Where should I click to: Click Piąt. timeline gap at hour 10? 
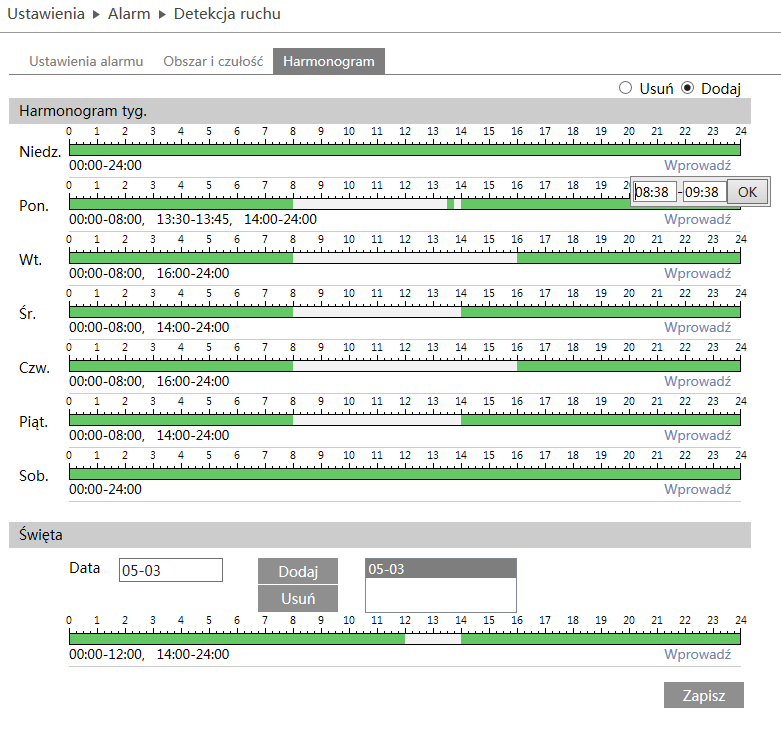349,420
